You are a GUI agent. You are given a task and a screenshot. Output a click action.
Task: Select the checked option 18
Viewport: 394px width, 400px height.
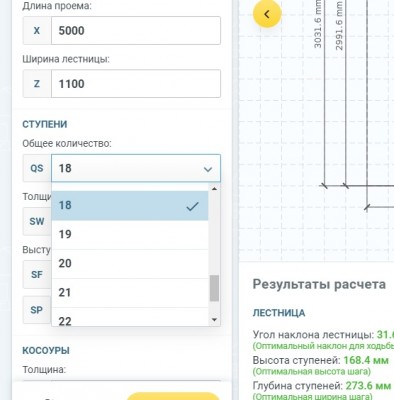[x=130, y=205]
